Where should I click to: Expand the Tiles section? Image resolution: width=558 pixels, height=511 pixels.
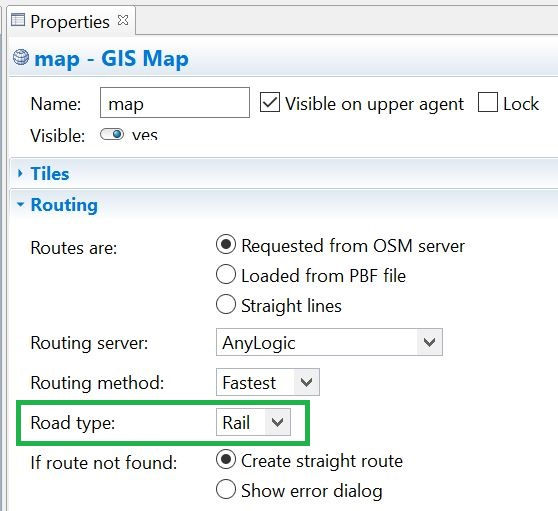click(x=20, y=174)
